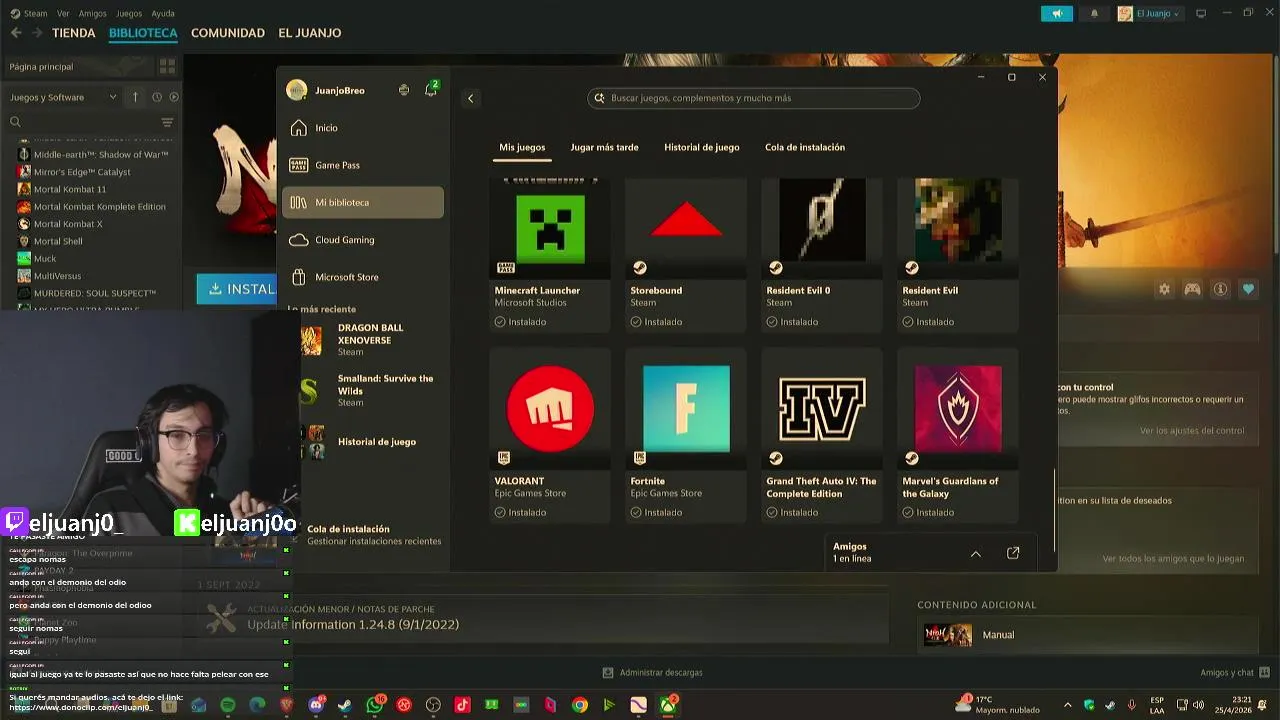Open Marvel's Guardians of the Galaxy tile
Screen dimensions: 1280x720
[x=958, y=435]
